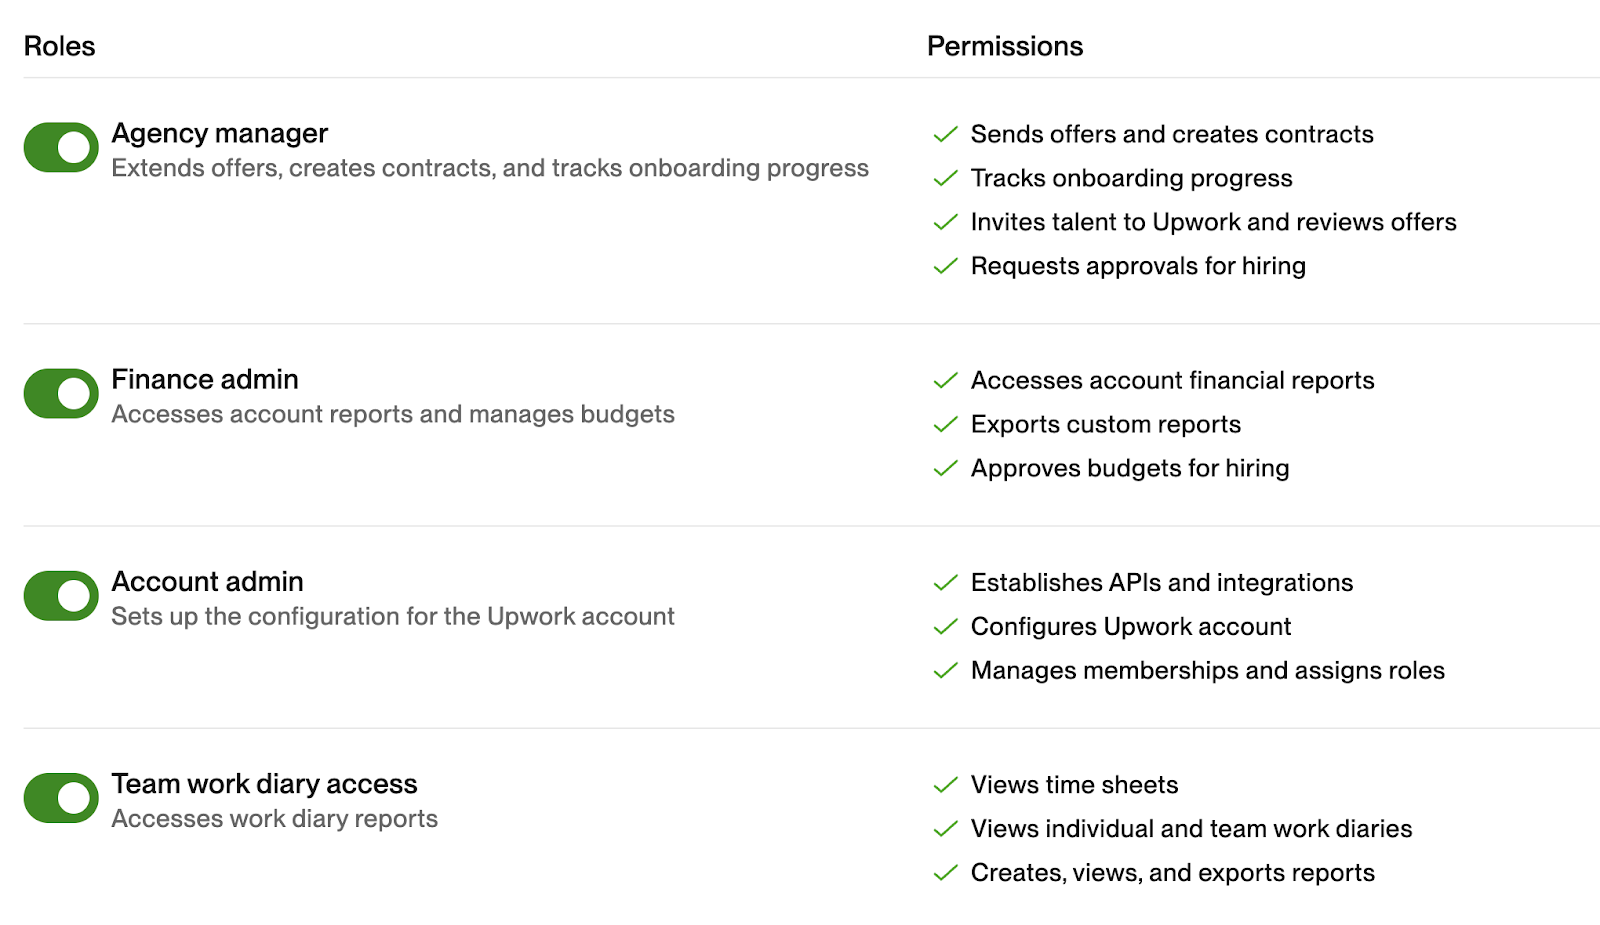
Task: Click the Roles column header
Action: pos(60,46)
